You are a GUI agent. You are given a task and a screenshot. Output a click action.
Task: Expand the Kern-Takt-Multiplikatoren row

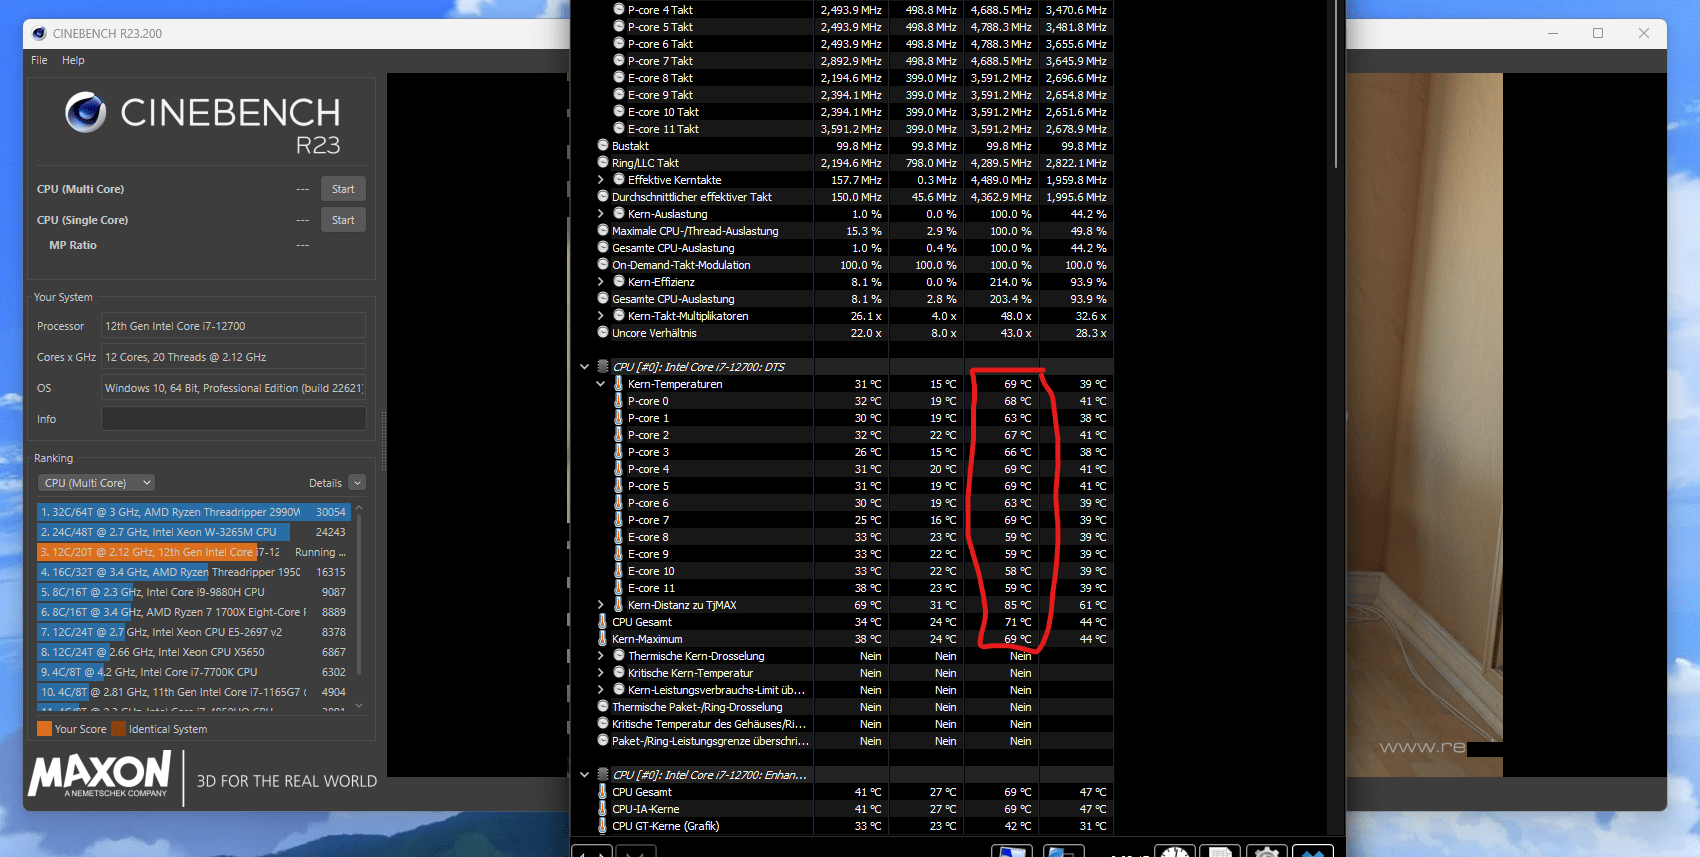pyautogui.click(x=601, y=316)
